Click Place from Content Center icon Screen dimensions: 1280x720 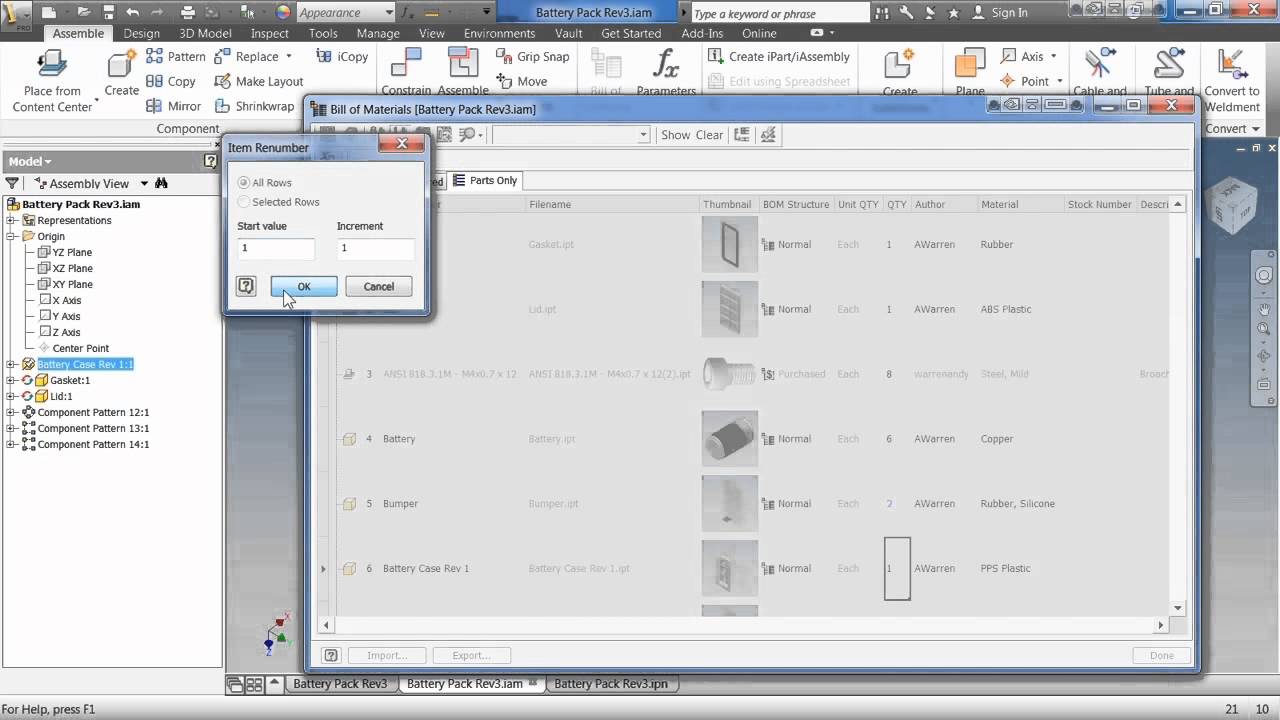(52, 65)
